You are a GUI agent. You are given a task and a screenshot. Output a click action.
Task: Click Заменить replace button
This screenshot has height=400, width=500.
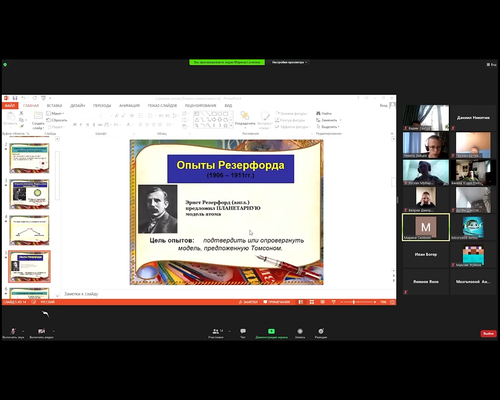pyautogui.click(x=328, y=120)
